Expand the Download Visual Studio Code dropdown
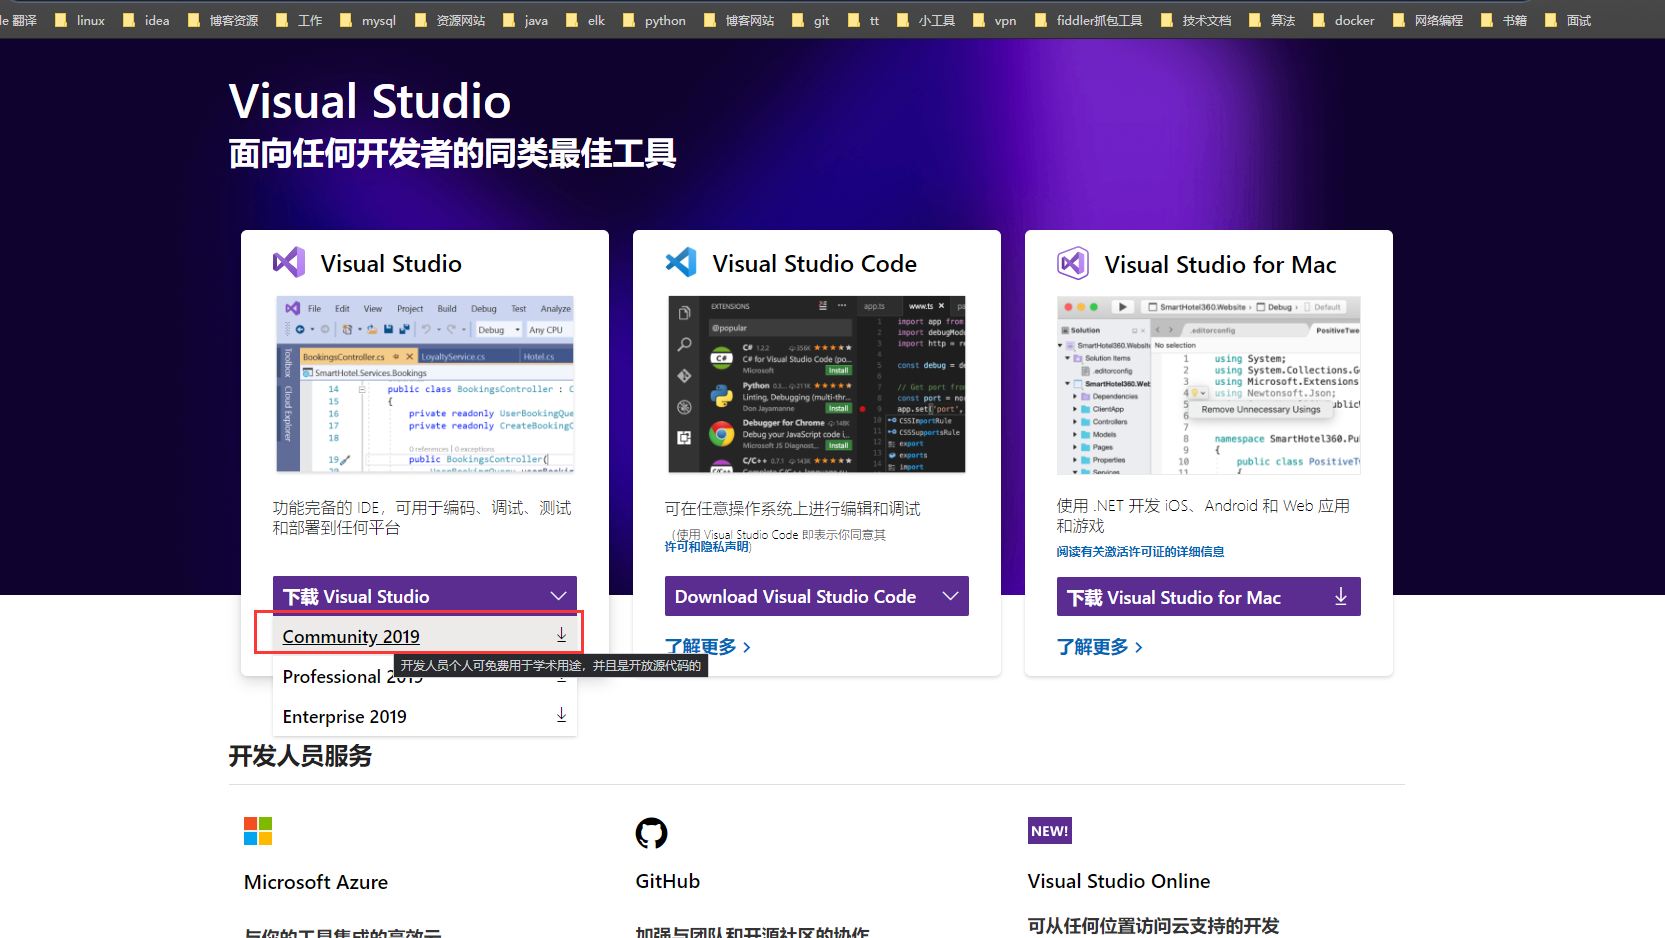1665x938 pixels. (x=949, y=596)
